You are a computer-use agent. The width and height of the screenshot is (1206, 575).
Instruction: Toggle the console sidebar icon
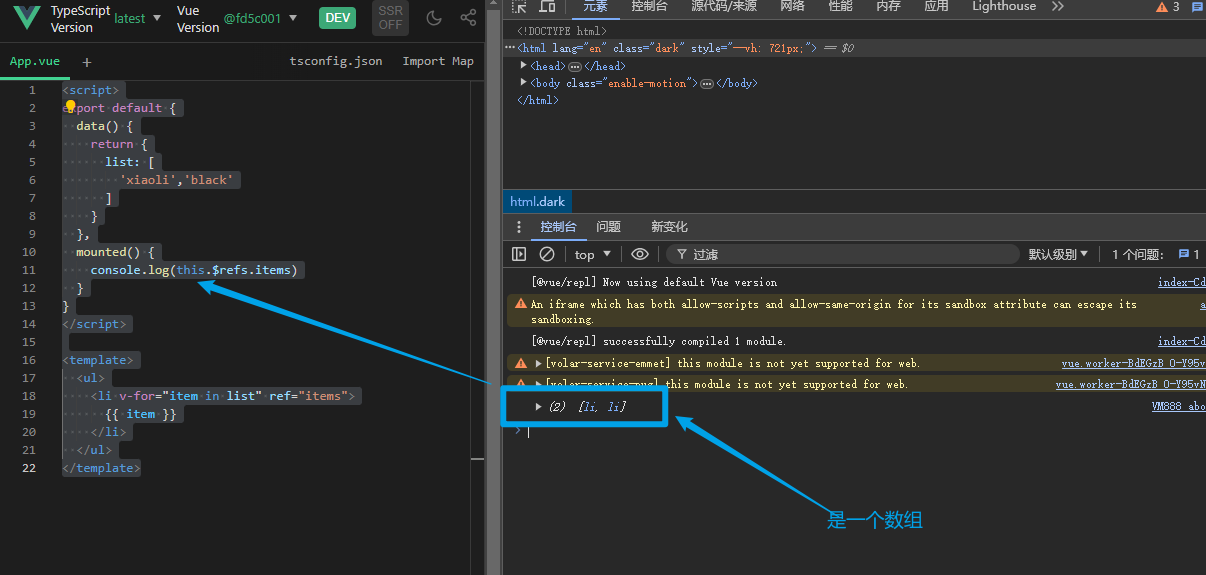tap(519, 254)
